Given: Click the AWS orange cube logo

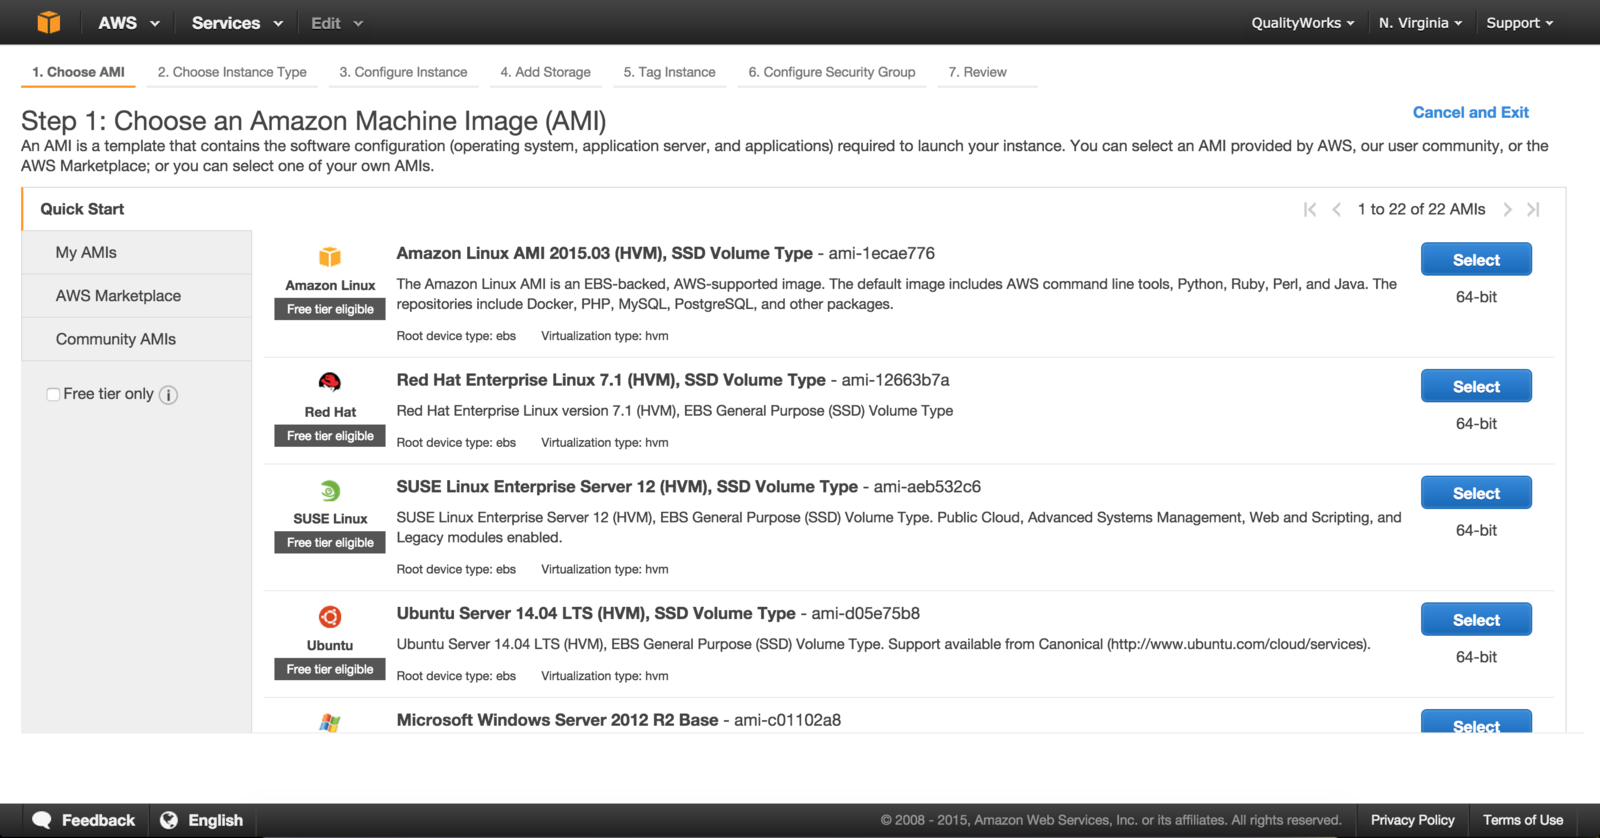Looking at the screenshot, I should pyautogui.click(x=48, y=22).
